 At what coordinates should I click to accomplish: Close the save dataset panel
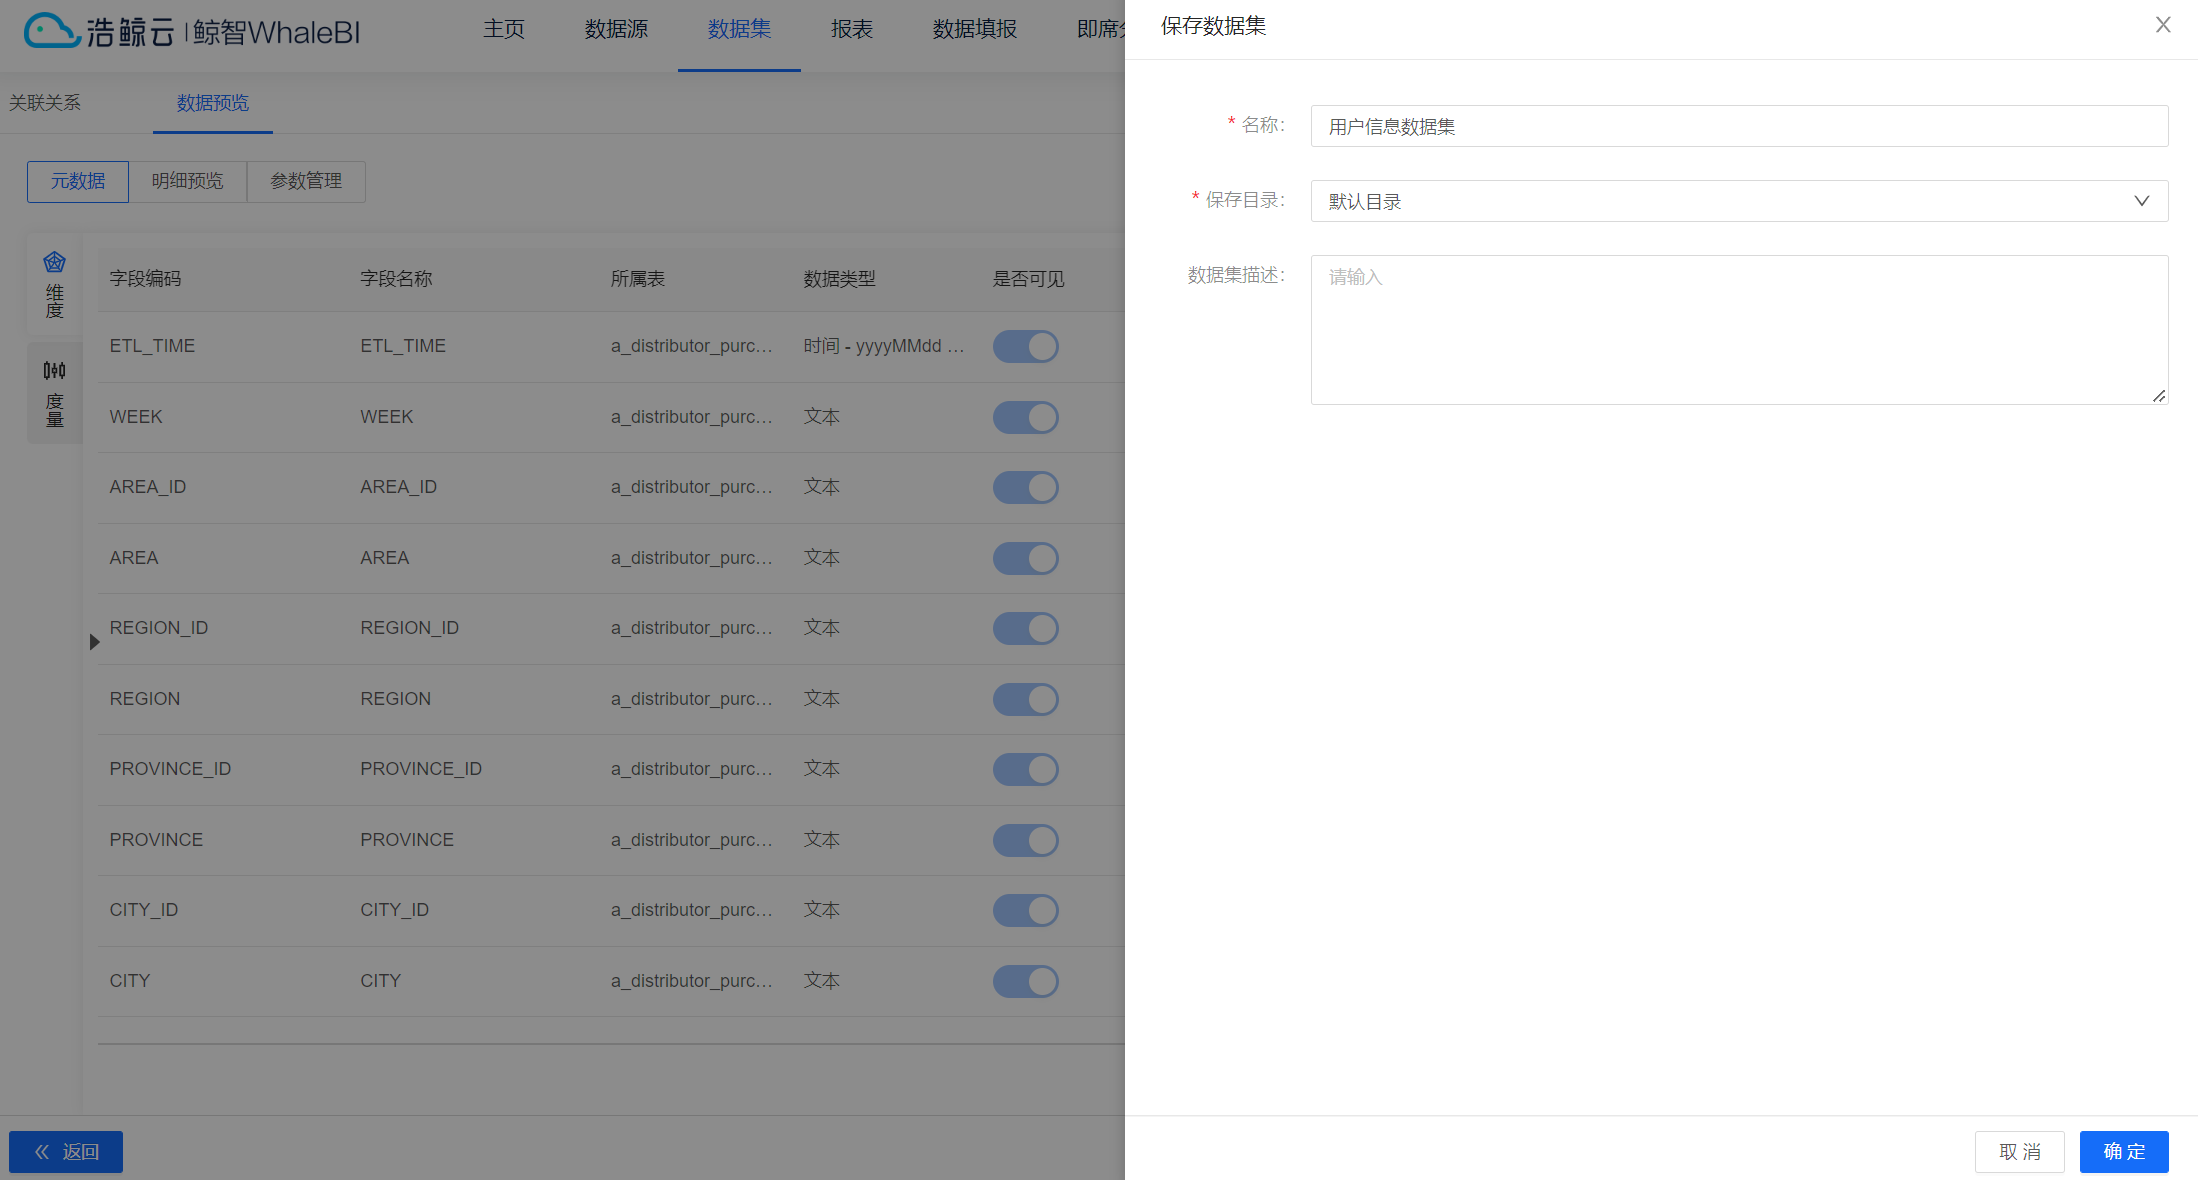[2162, 25]
